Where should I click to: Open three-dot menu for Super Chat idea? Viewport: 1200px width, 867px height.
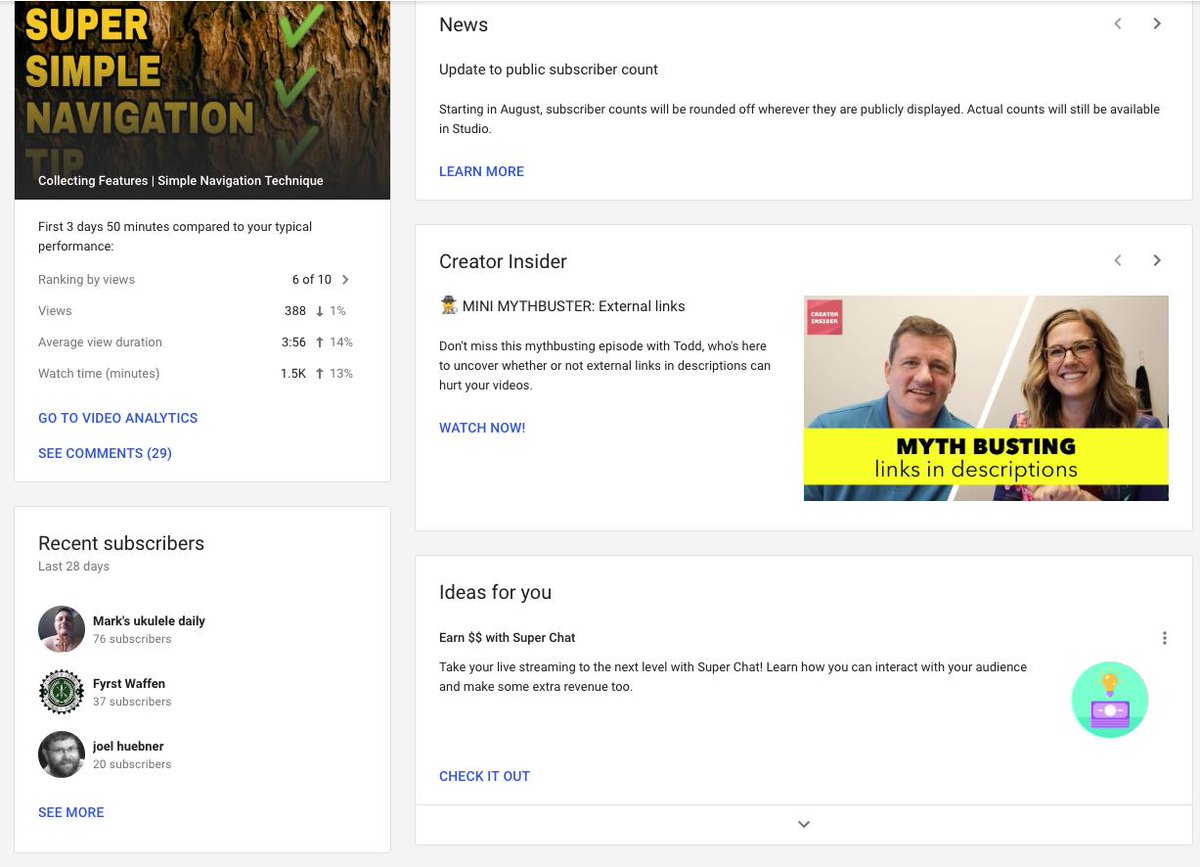1164,638
